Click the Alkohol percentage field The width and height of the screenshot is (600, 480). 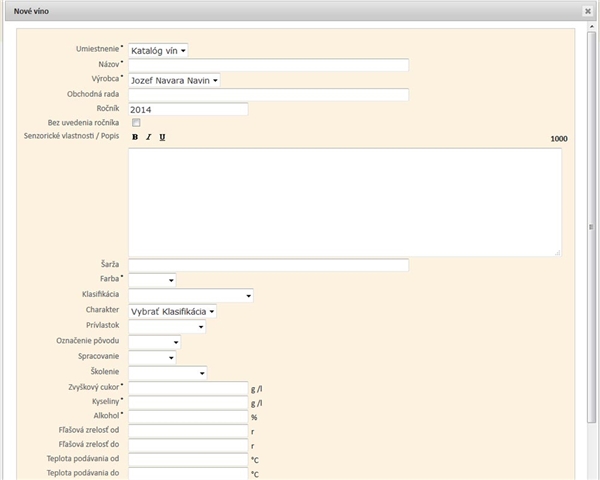[188, 416]
